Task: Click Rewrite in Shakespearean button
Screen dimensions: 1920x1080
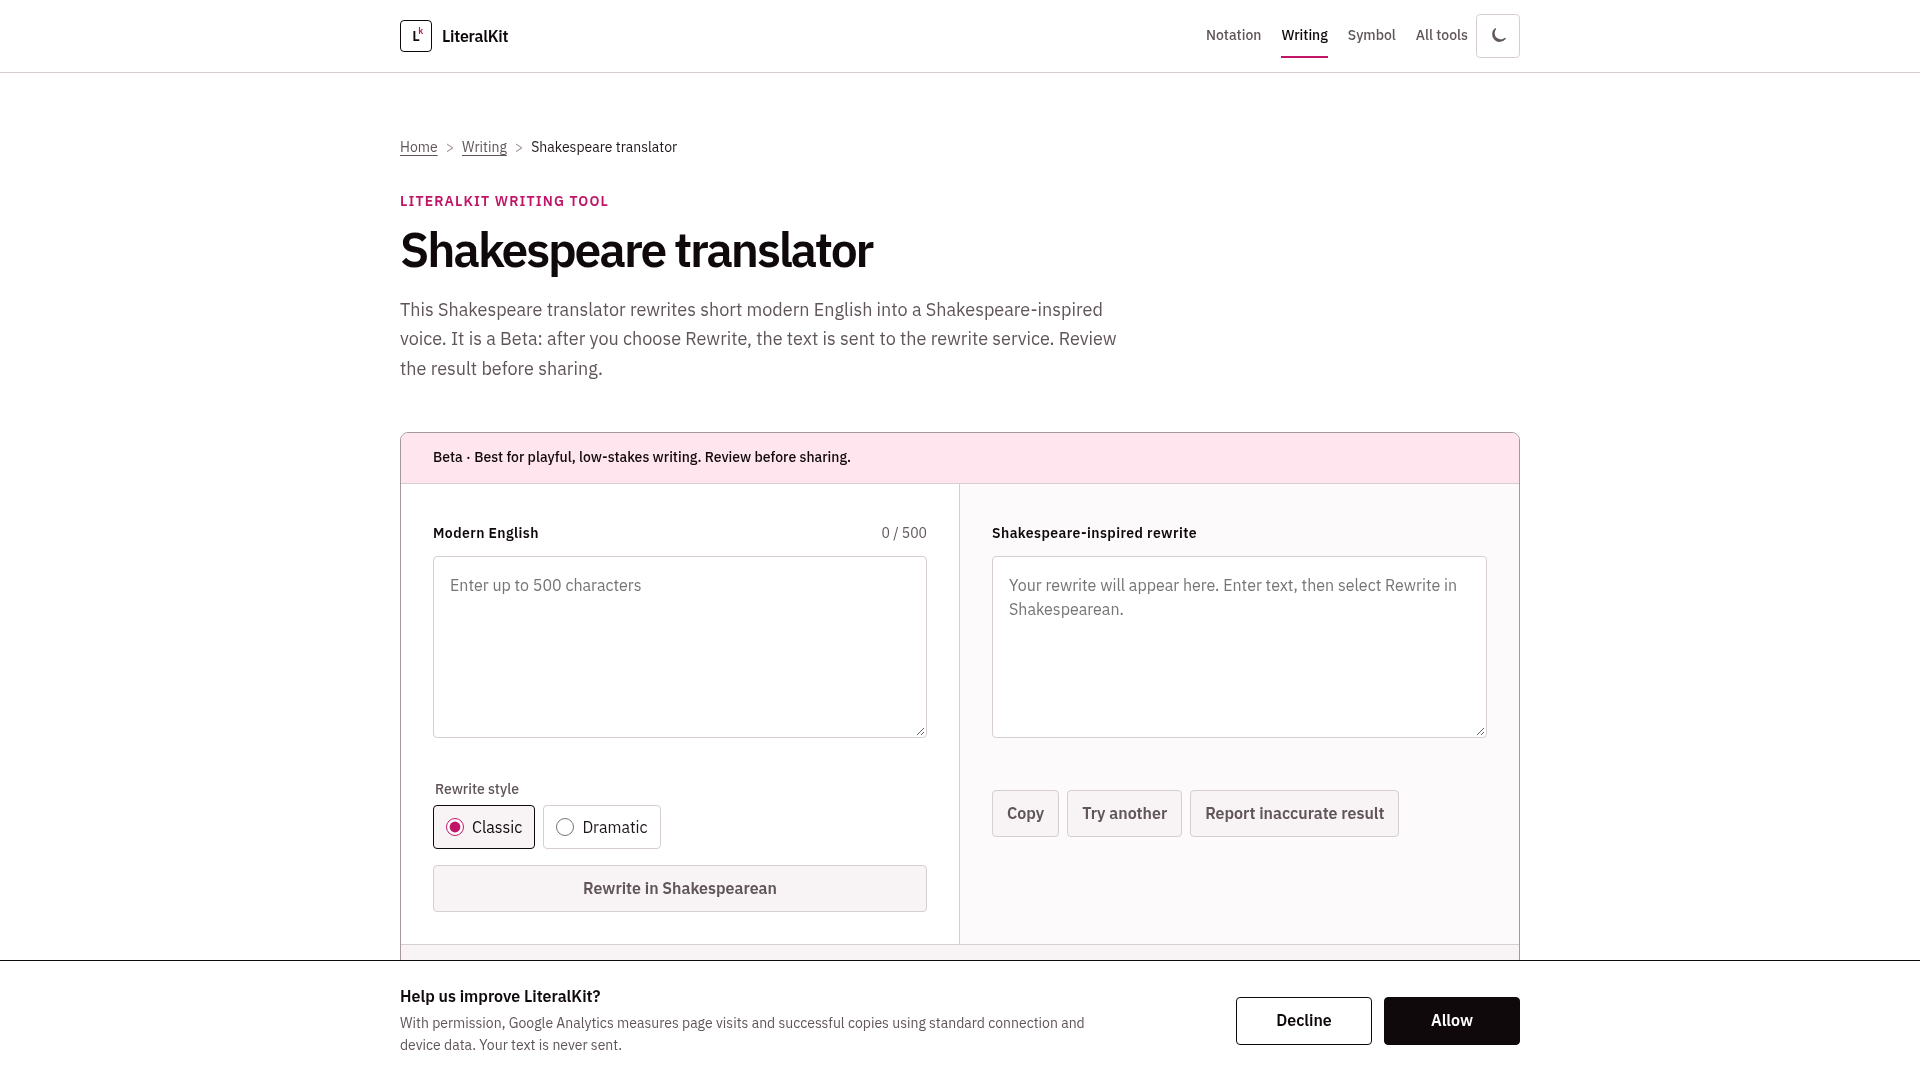Action: (x=680, y=888)
